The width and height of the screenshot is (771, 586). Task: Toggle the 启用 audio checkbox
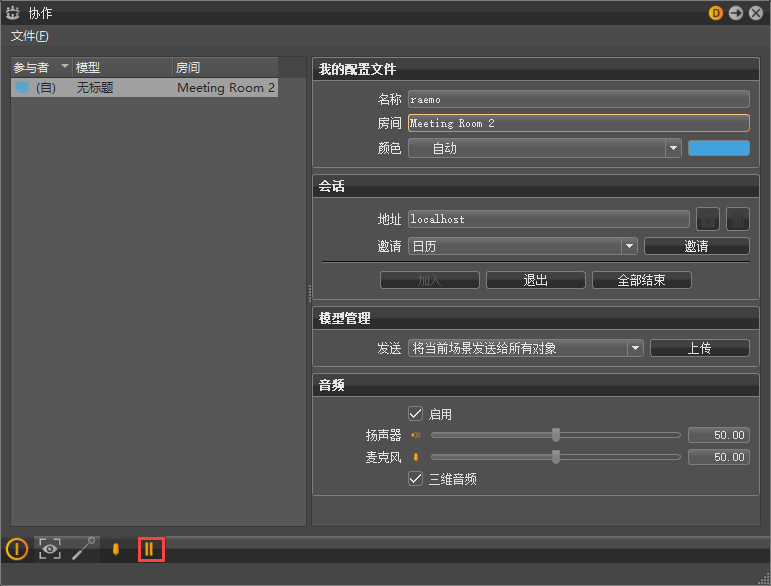415,413
